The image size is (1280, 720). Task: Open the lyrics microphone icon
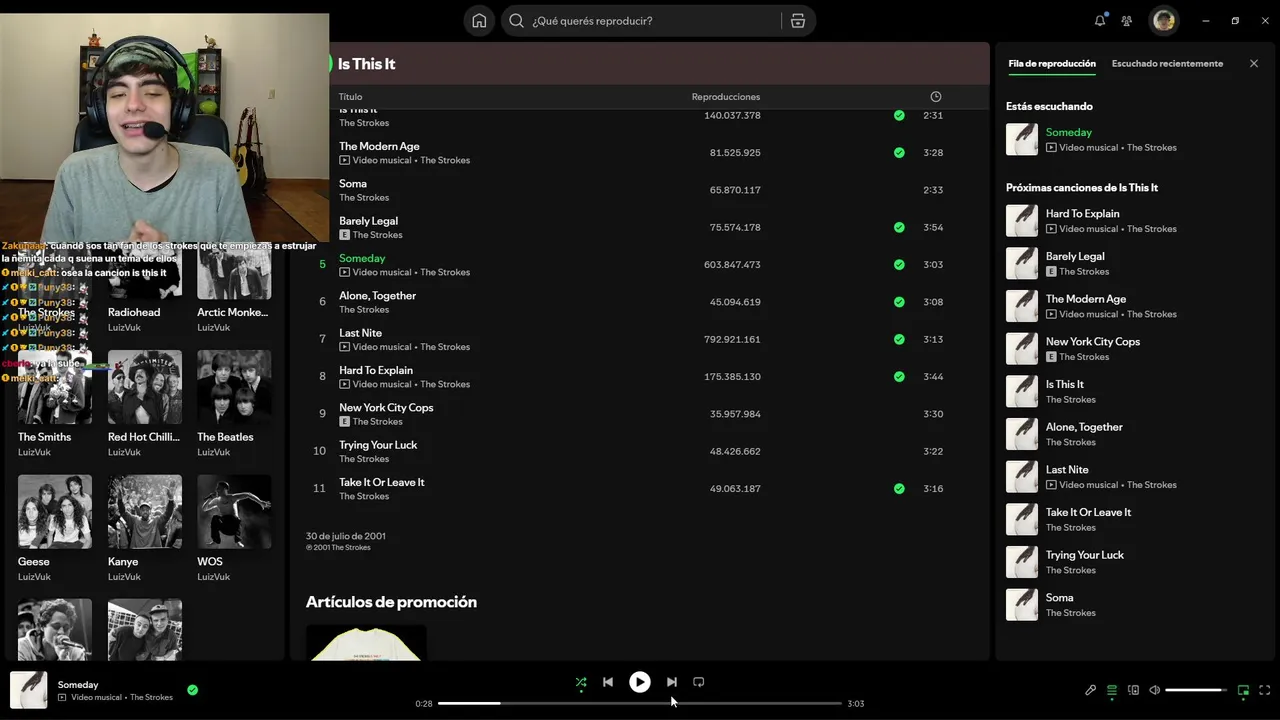[x=1091, y=690]
